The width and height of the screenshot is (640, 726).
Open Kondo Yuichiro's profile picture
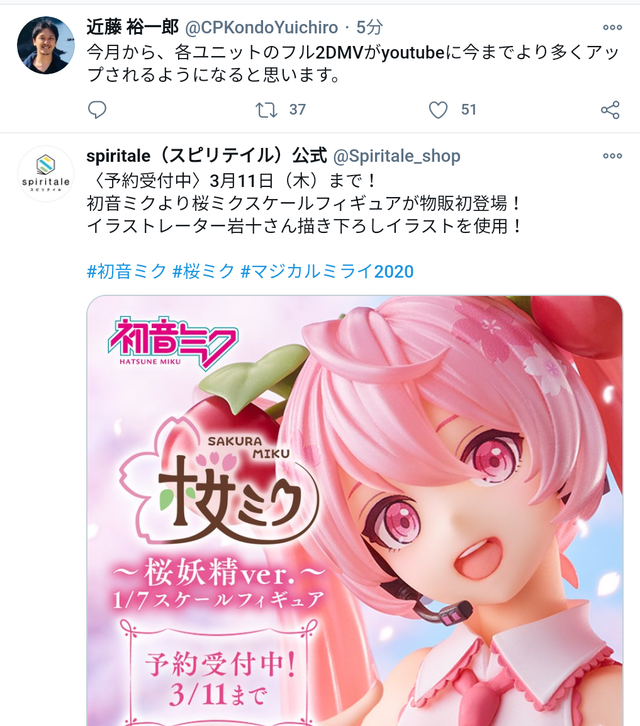tap(45, 45)
